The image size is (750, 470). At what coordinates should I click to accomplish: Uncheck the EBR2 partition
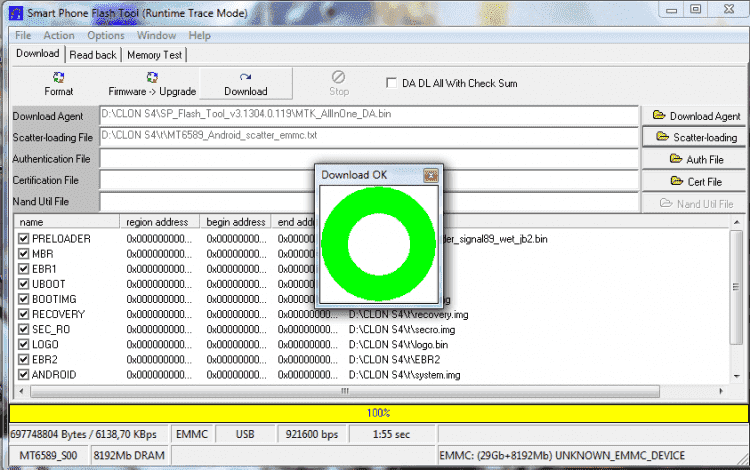pos(23,359)
